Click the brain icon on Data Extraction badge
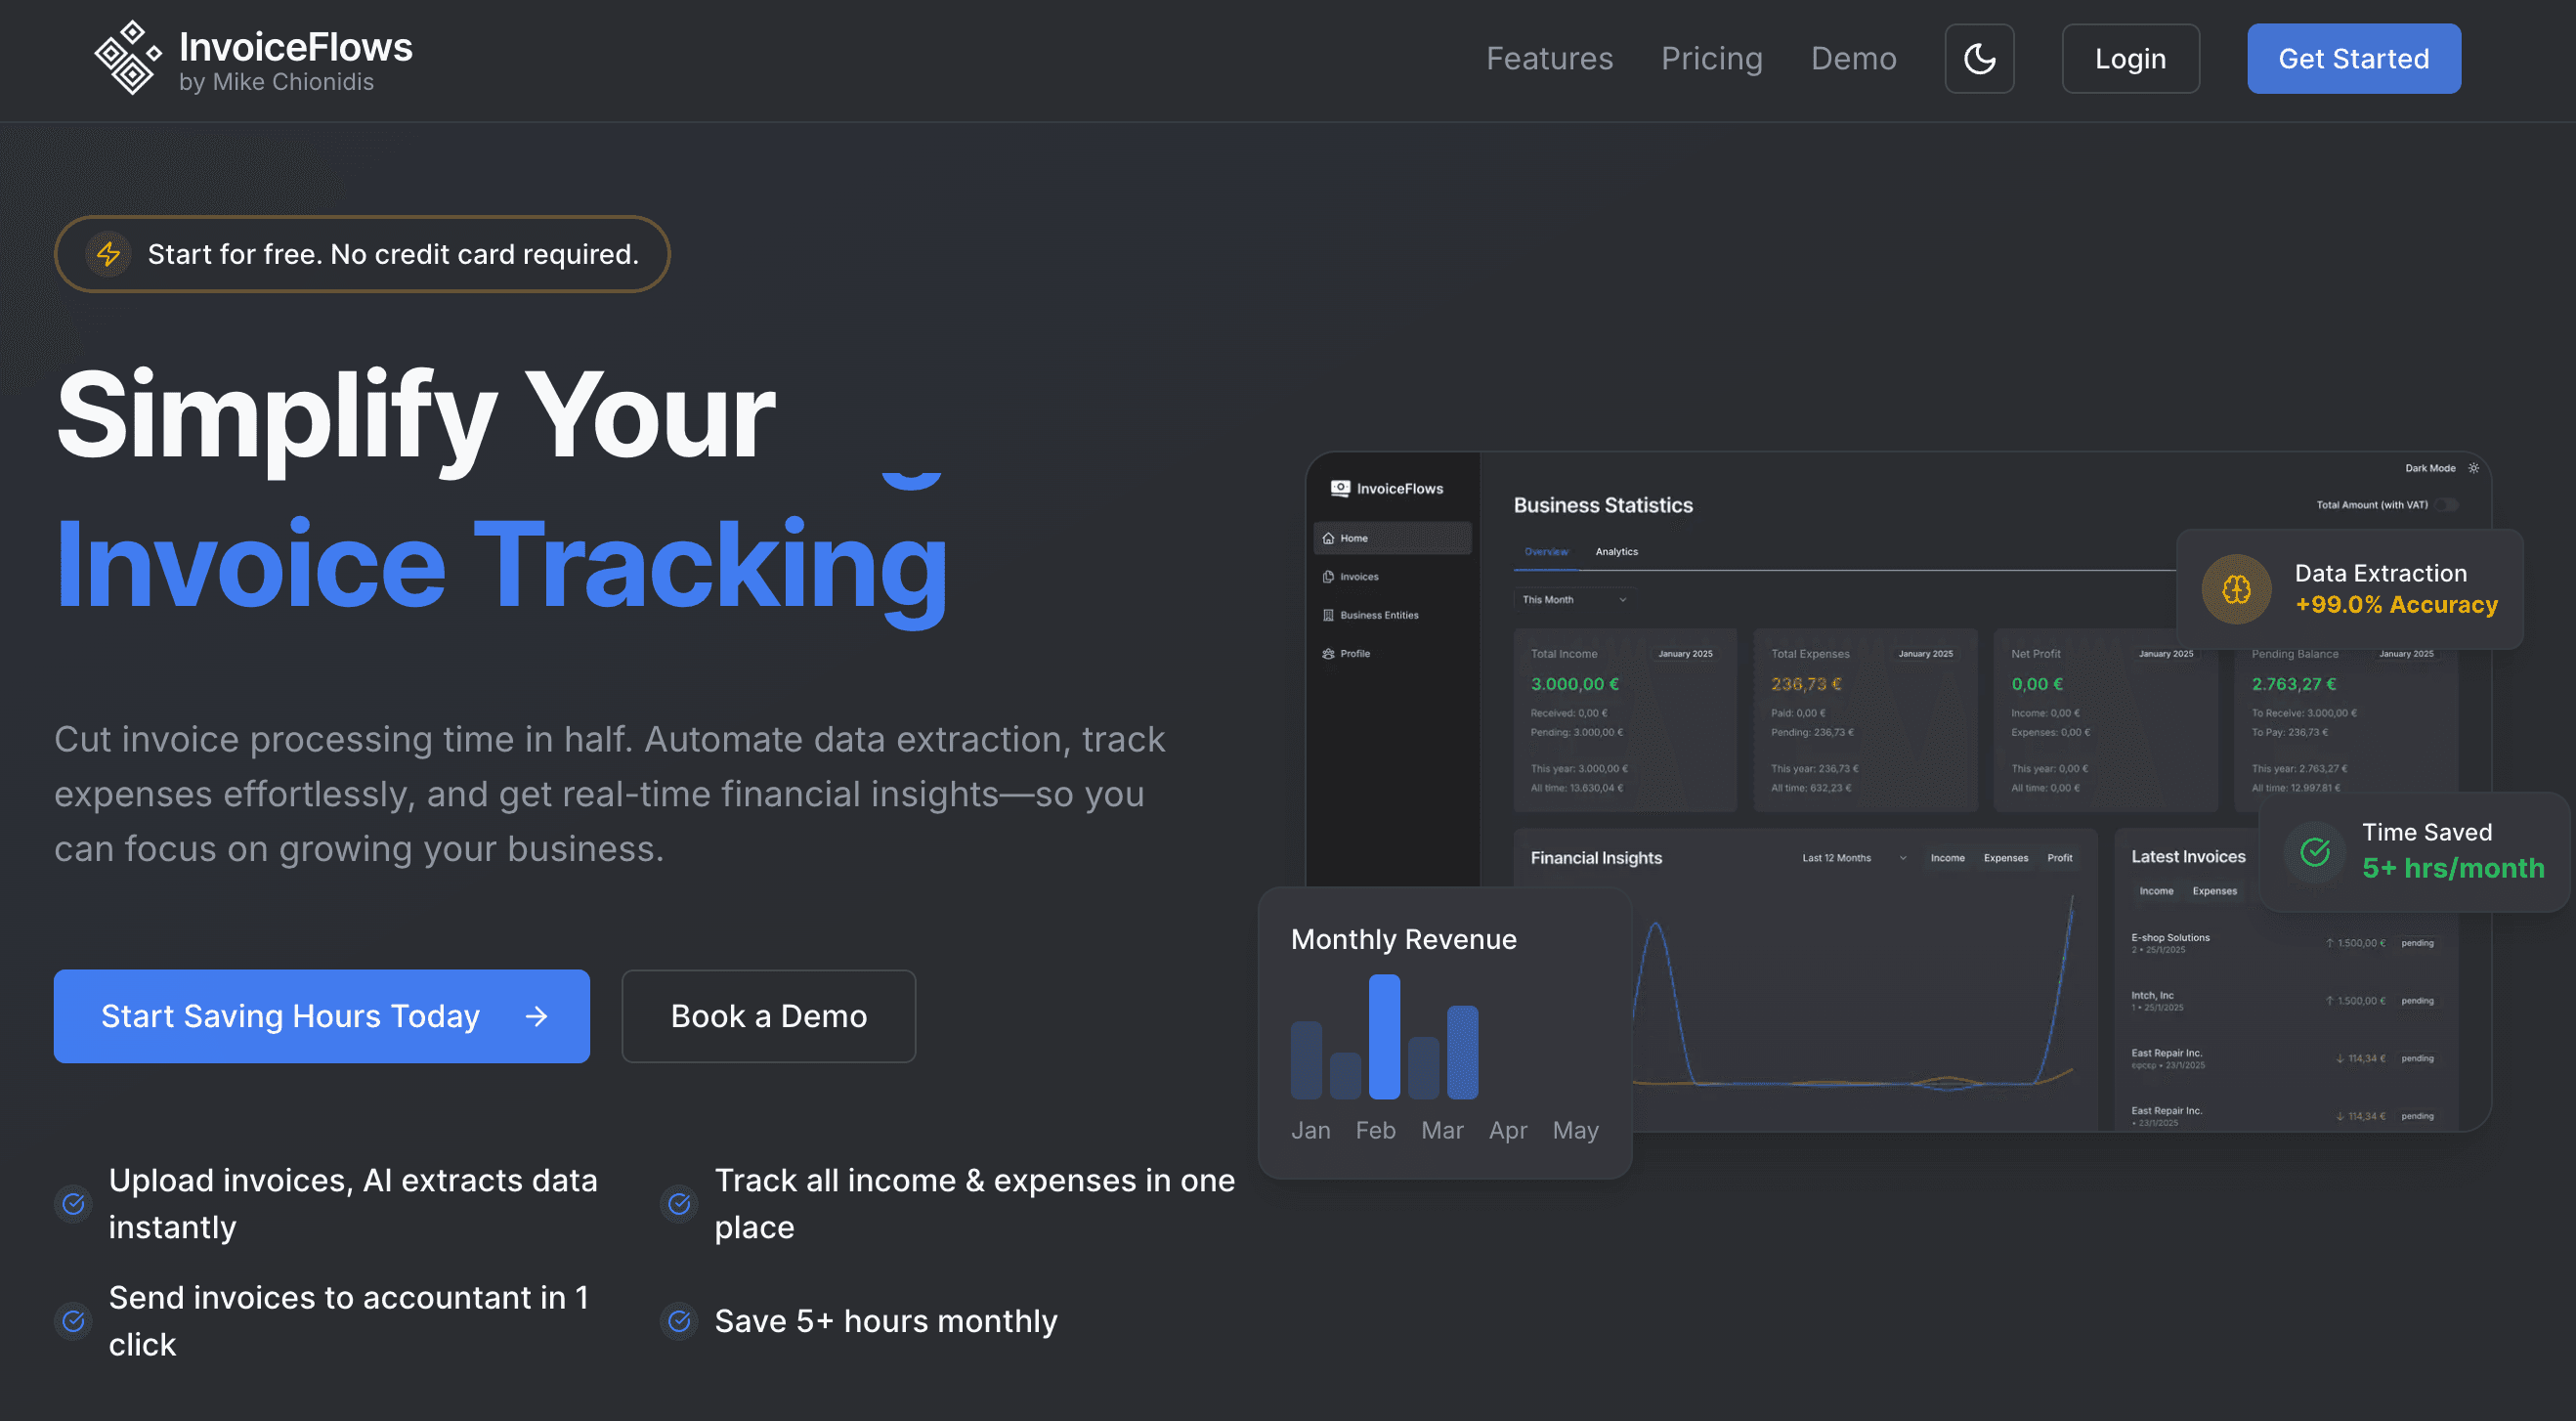 [x=2236, y=590]
